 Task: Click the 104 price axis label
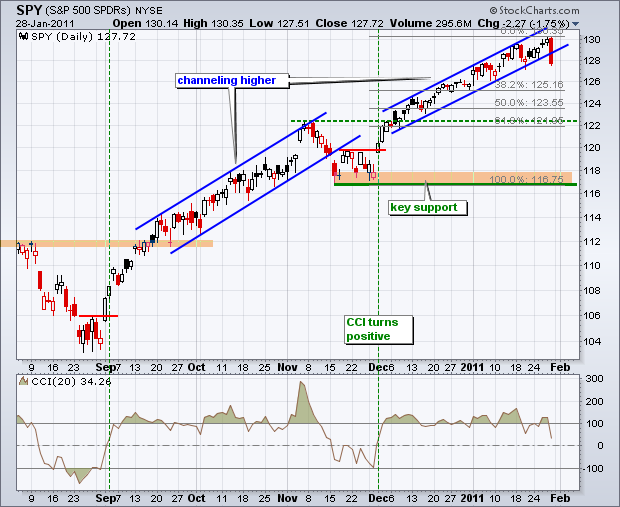click(592, 341)
